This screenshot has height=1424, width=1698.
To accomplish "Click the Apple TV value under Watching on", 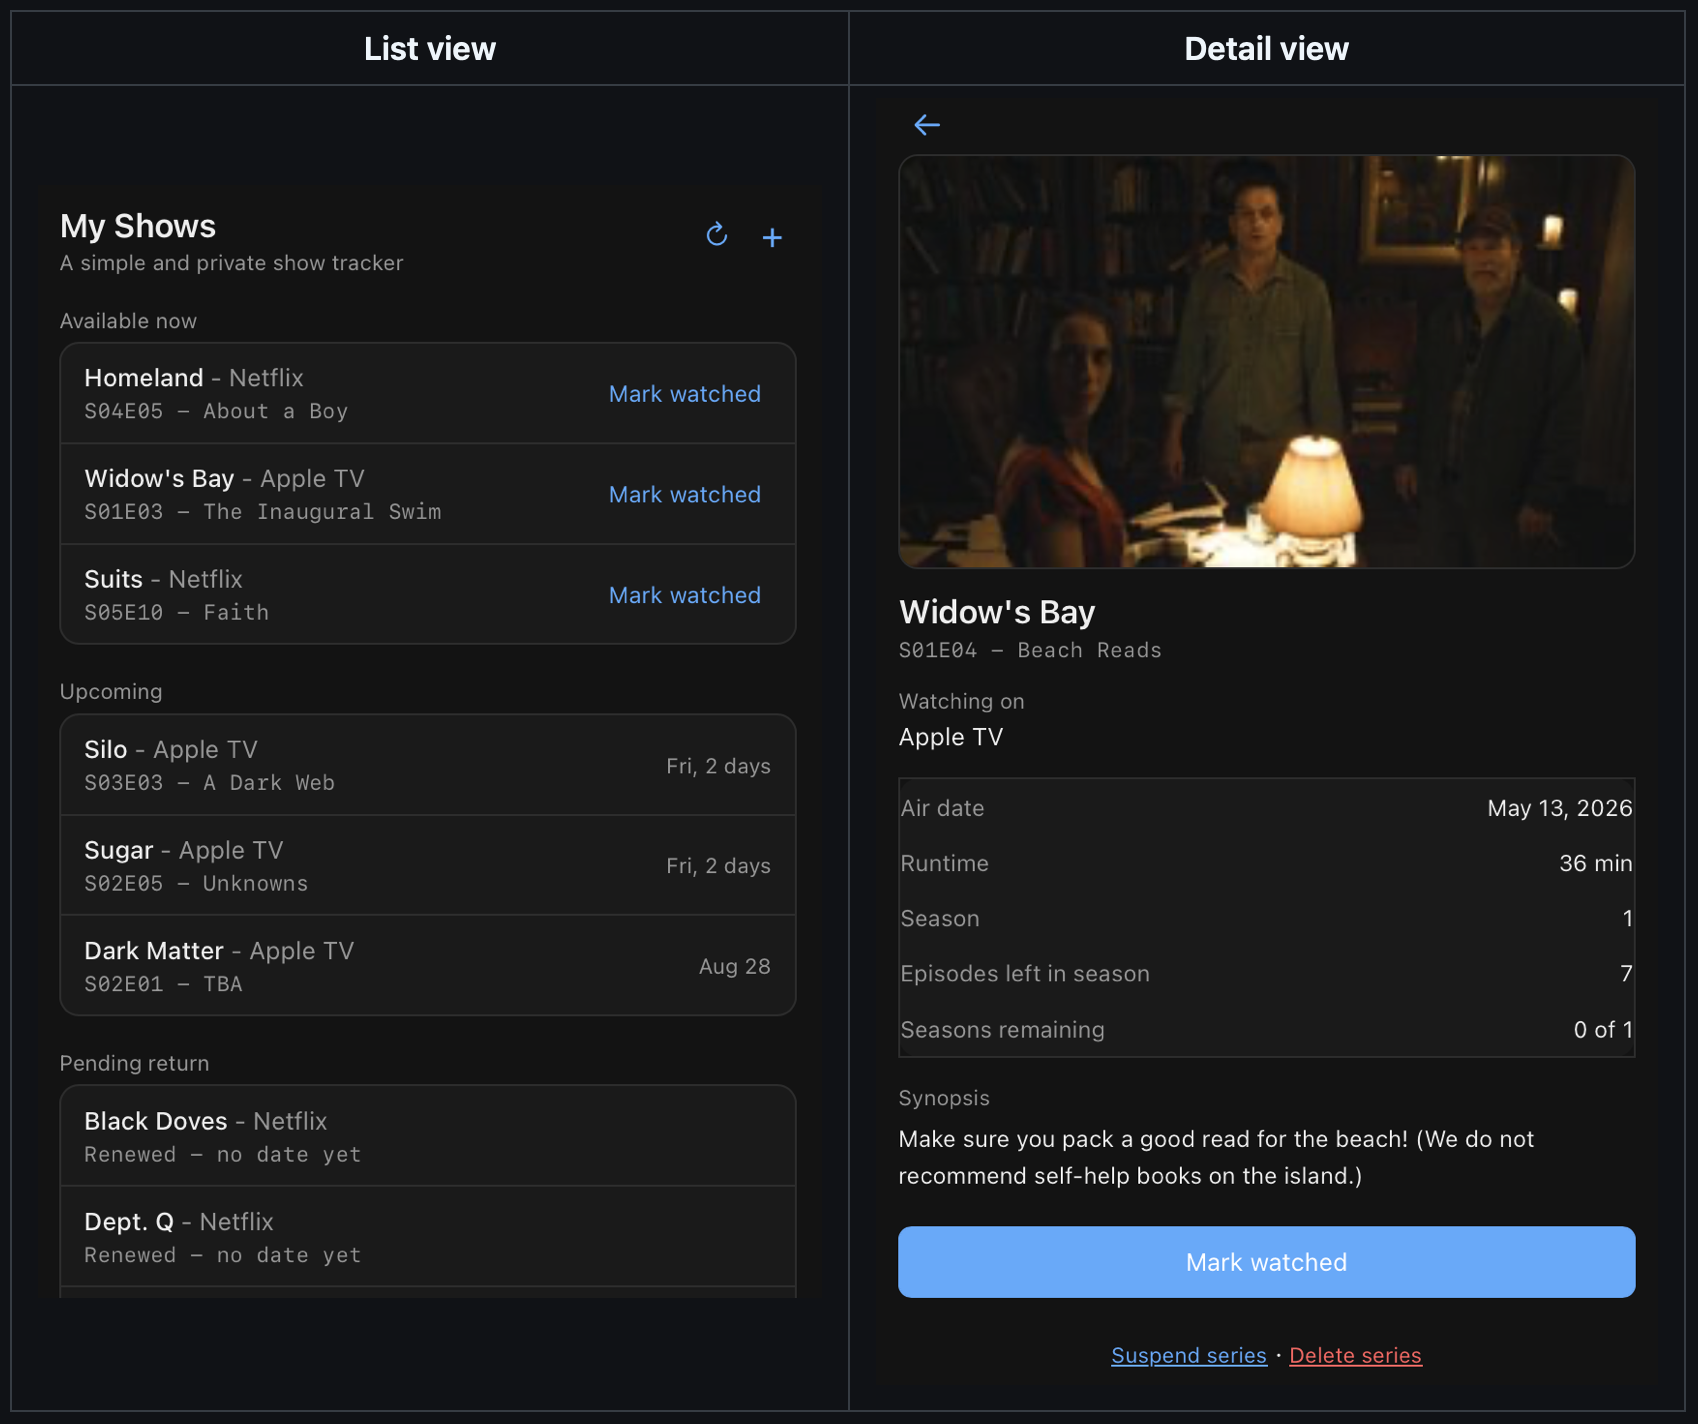I will click(x=951, y=738).
